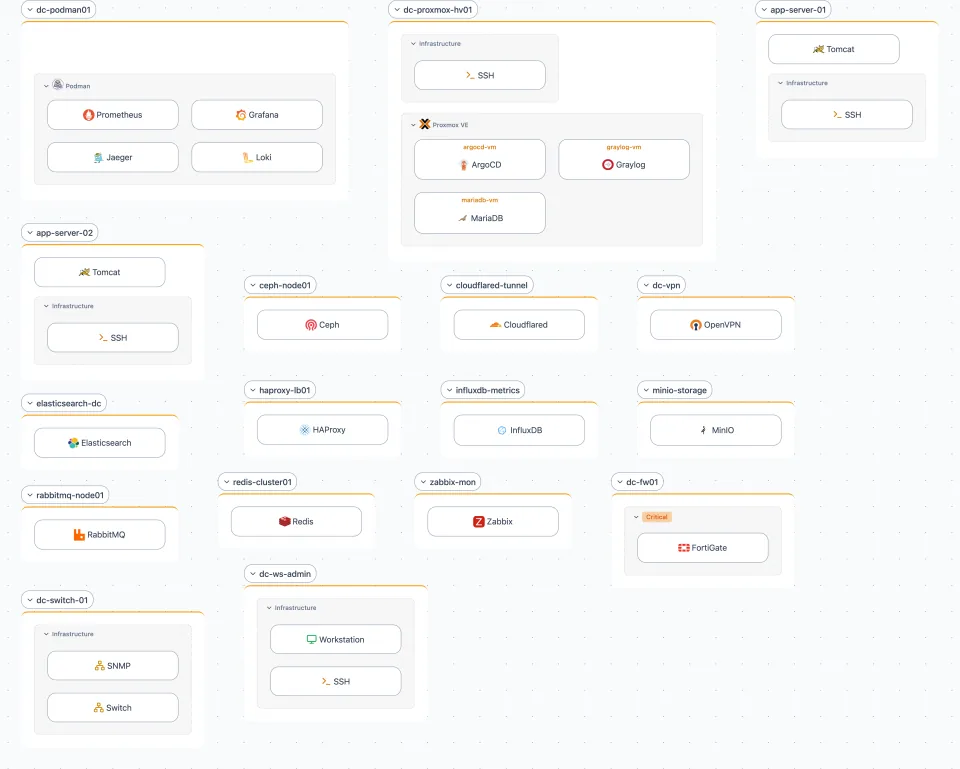The width and height of the screenshot is (960, 769).
Task: Collapse the app-server-02 host chevron
Action: 30,233
